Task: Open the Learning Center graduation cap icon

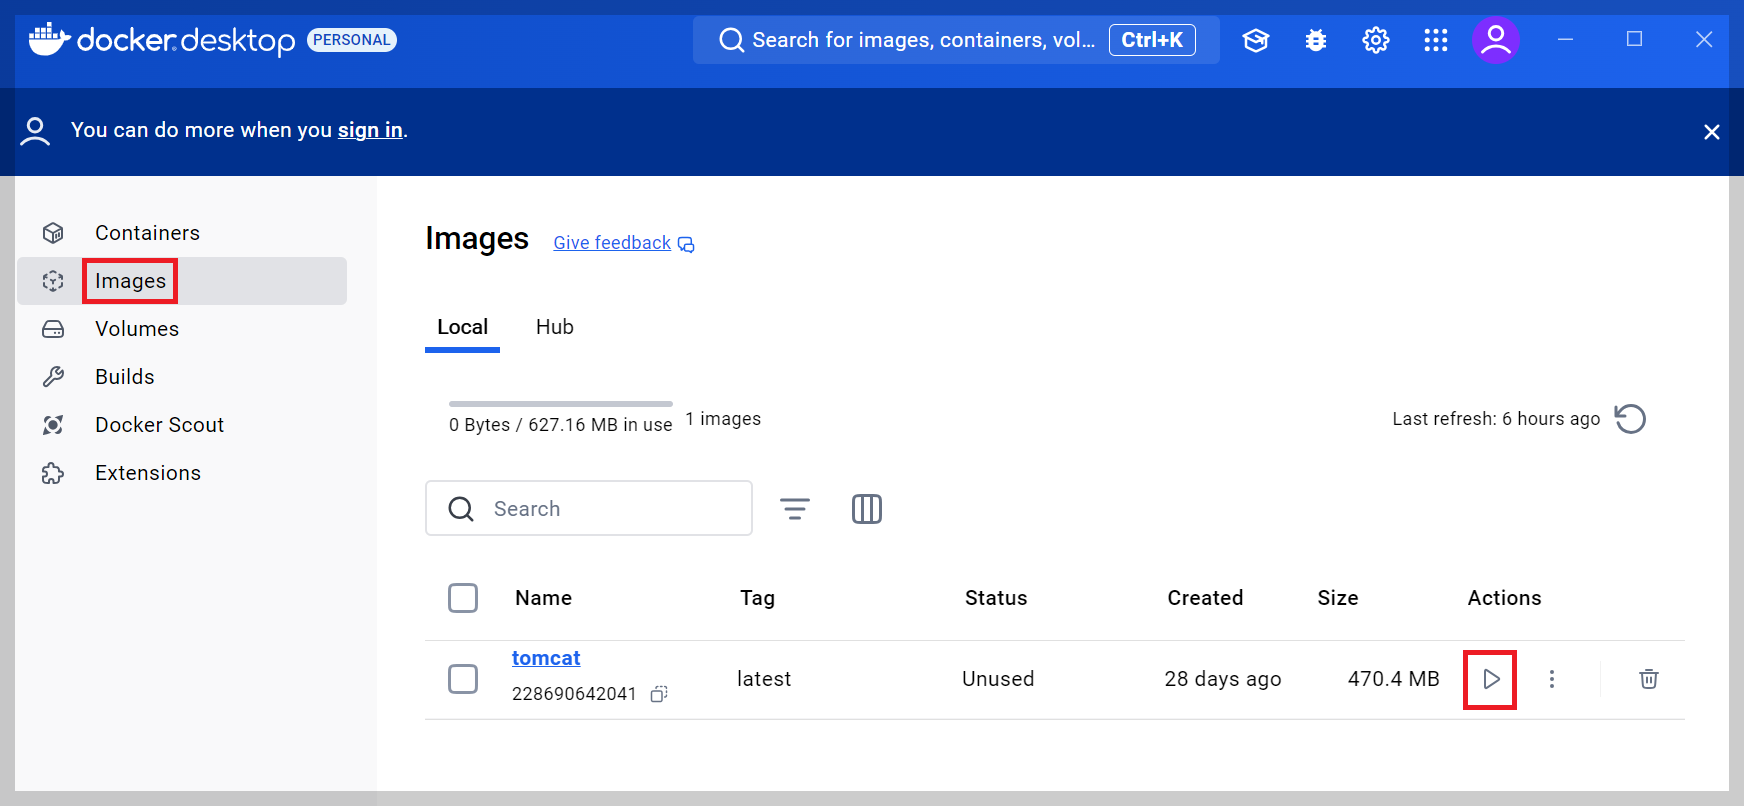Action: [x=1256, y=40]
